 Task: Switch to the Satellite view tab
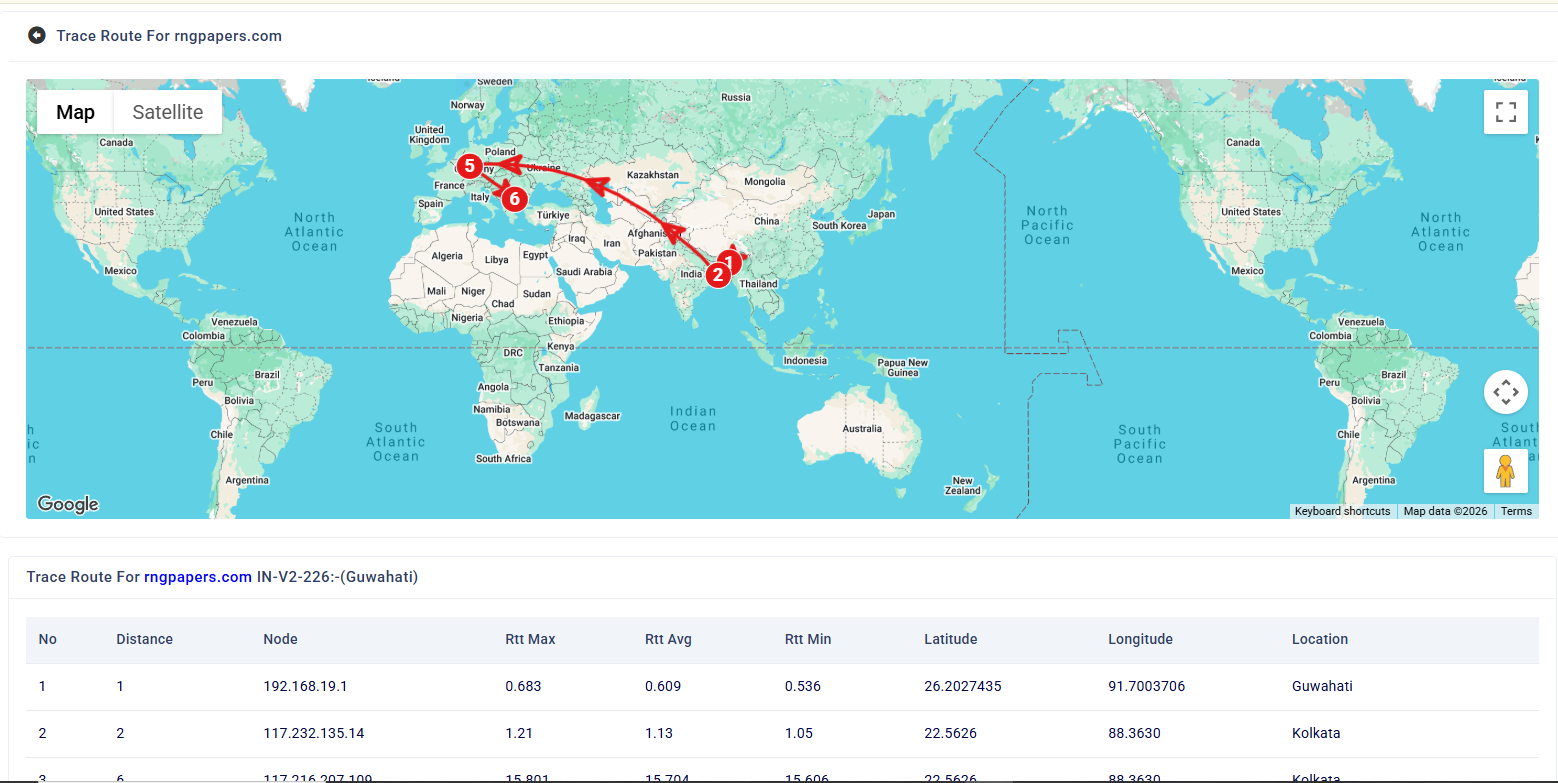click(x=168, y=112)
